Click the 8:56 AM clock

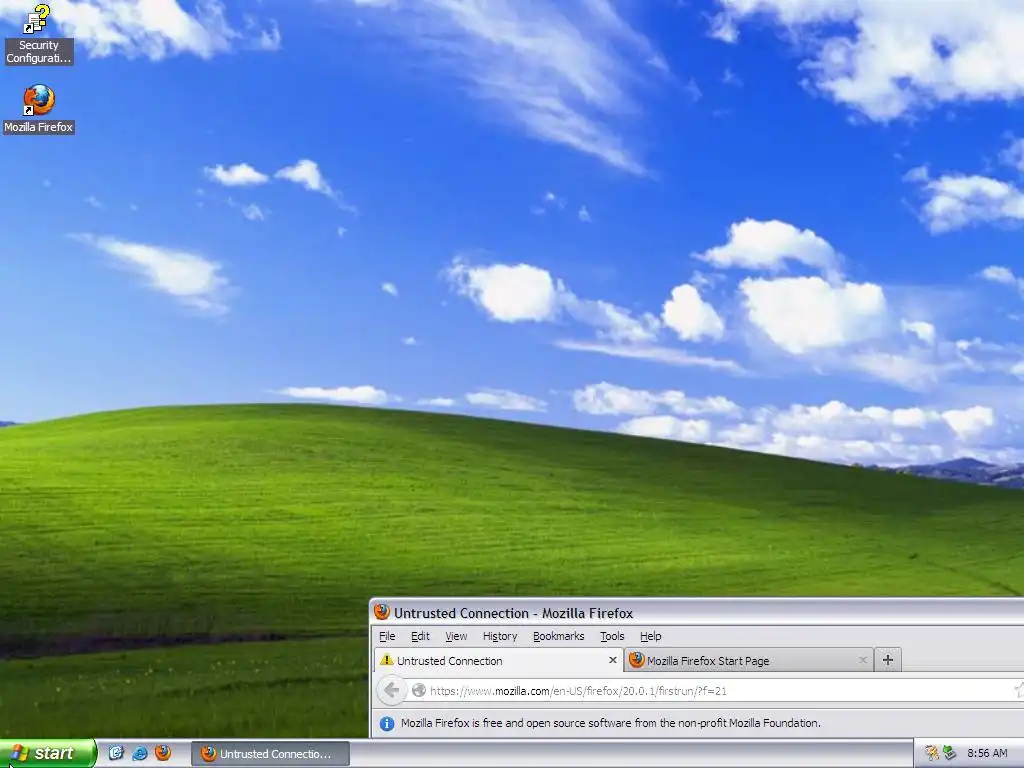pos(987,754)
